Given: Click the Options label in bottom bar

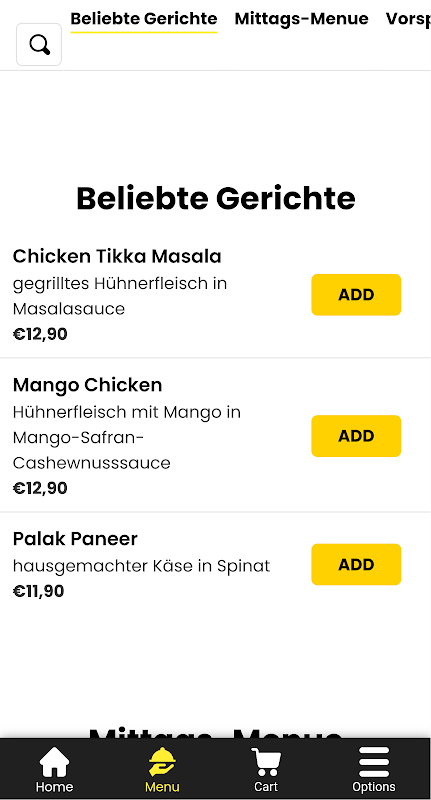Looking at the screenshot, I should pos(374,786).
